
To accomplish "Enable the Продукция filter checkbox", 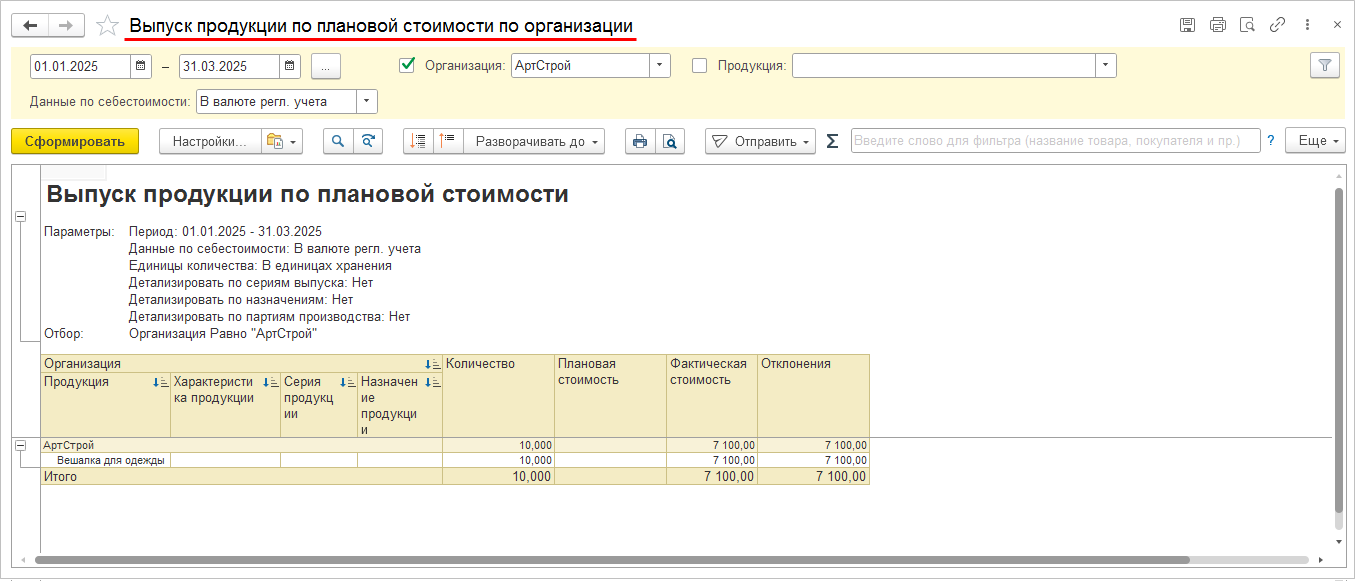I will point(700,66).
